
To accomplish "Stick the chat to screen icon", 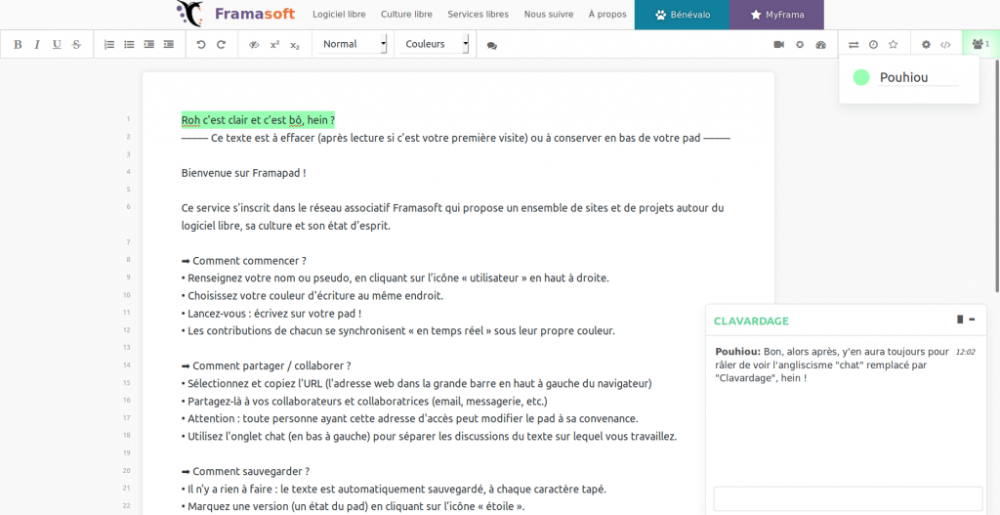I will 960,319.
